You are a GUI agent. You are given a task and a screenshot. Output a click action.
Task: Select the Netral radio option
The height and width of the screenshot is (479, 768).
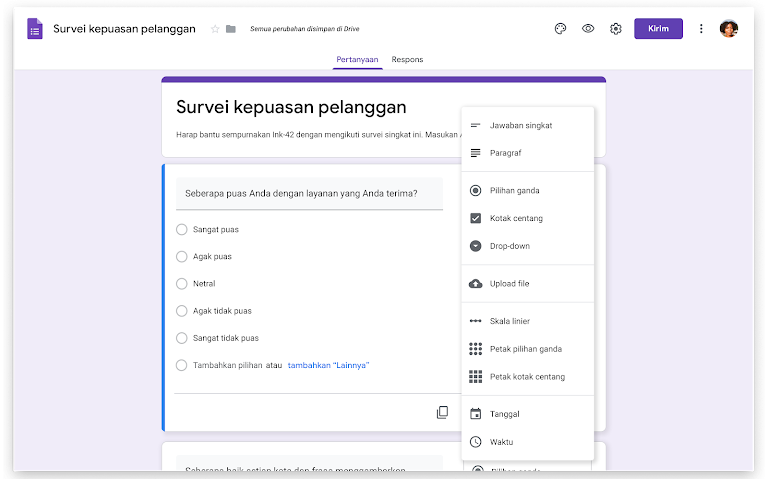coord(182,284)
